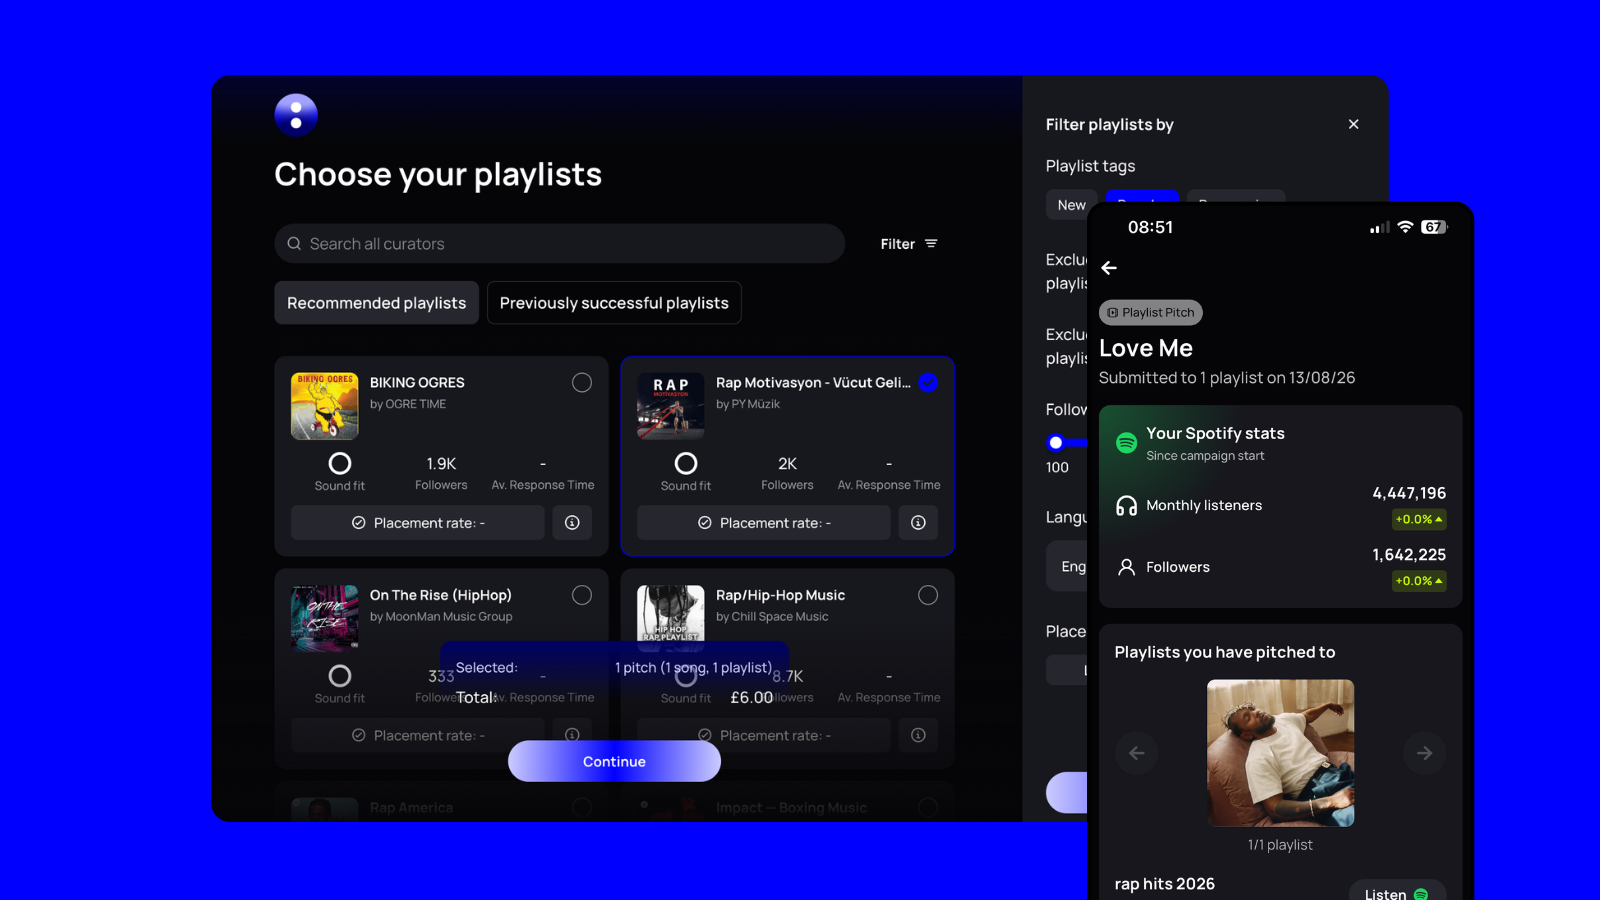Click the 'Playlist tags' heading
Viewport: 1600px width, 900px height.
(1091, 166)
